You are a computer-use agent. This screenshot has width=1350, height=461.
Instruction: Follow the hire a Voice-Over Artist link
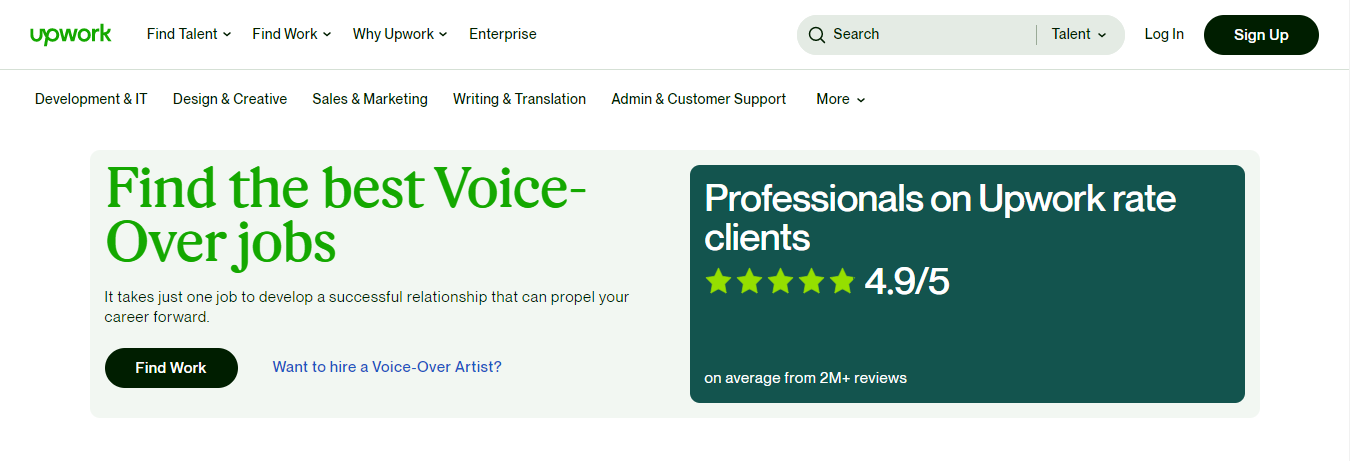point(387,367)
